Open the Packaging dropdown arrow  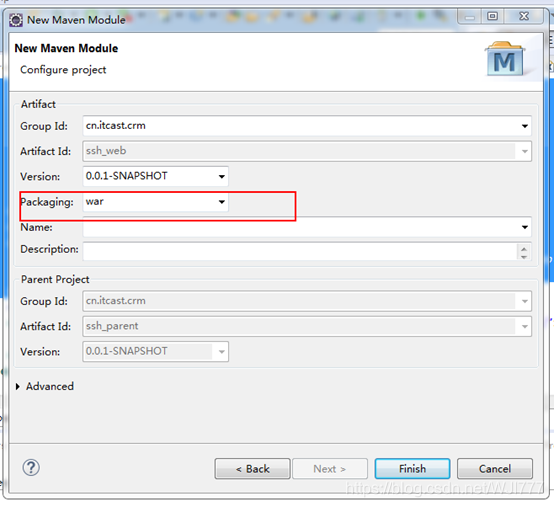point(222,202)
